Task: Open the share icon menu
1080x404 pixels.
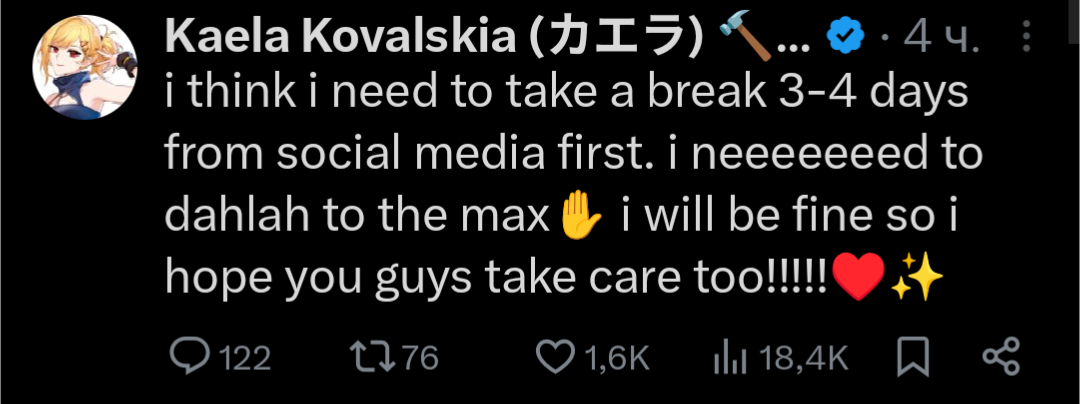Action: tap(1000, 356)
